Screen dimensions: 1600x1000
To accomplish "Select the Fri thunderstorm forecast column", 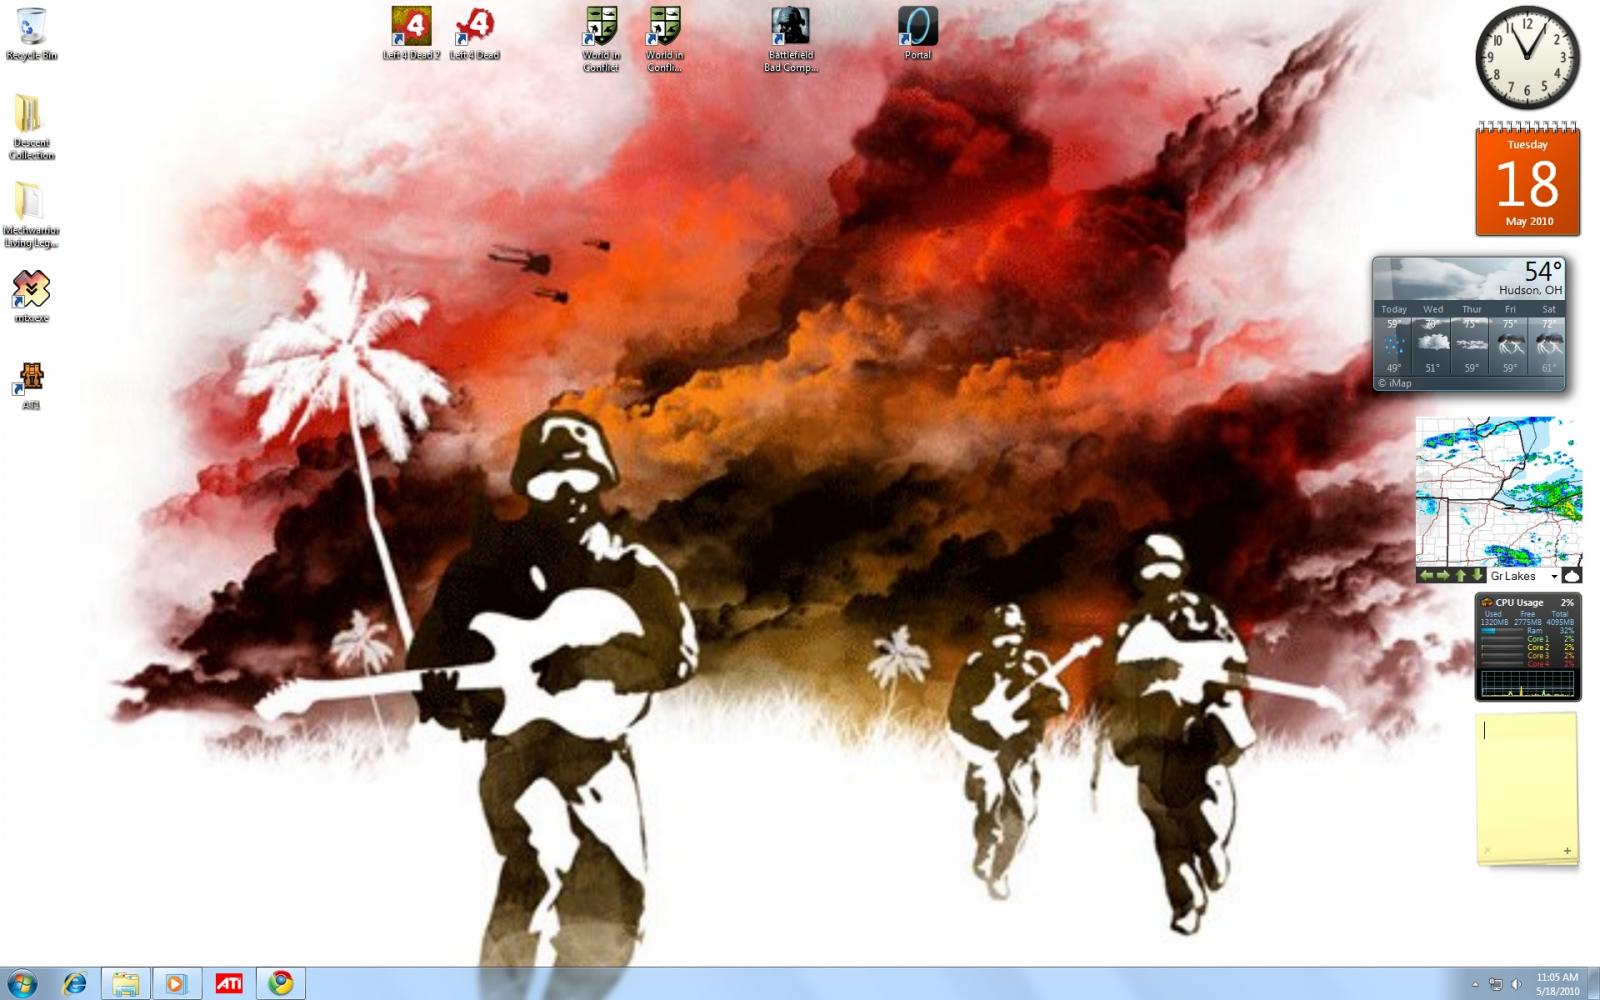I will [x=1510, y=340].
